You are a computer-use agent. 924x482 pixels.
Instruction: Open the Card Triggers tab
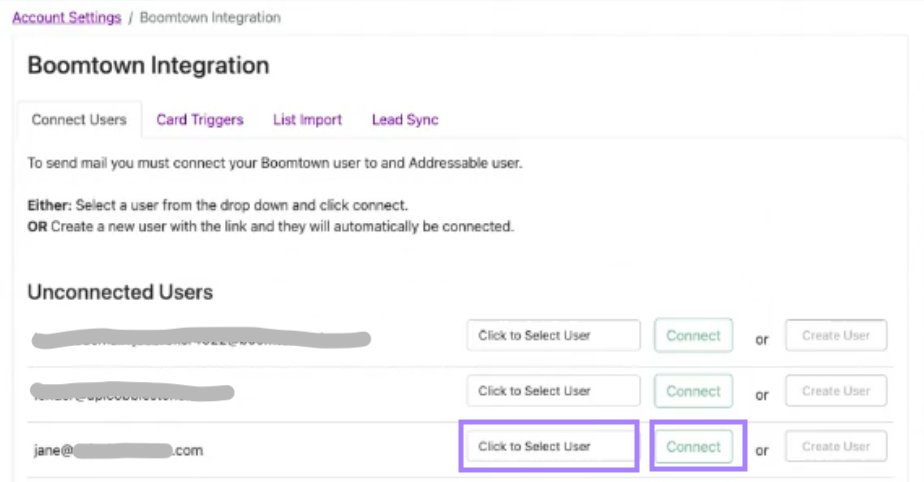(x=200, y=120)
